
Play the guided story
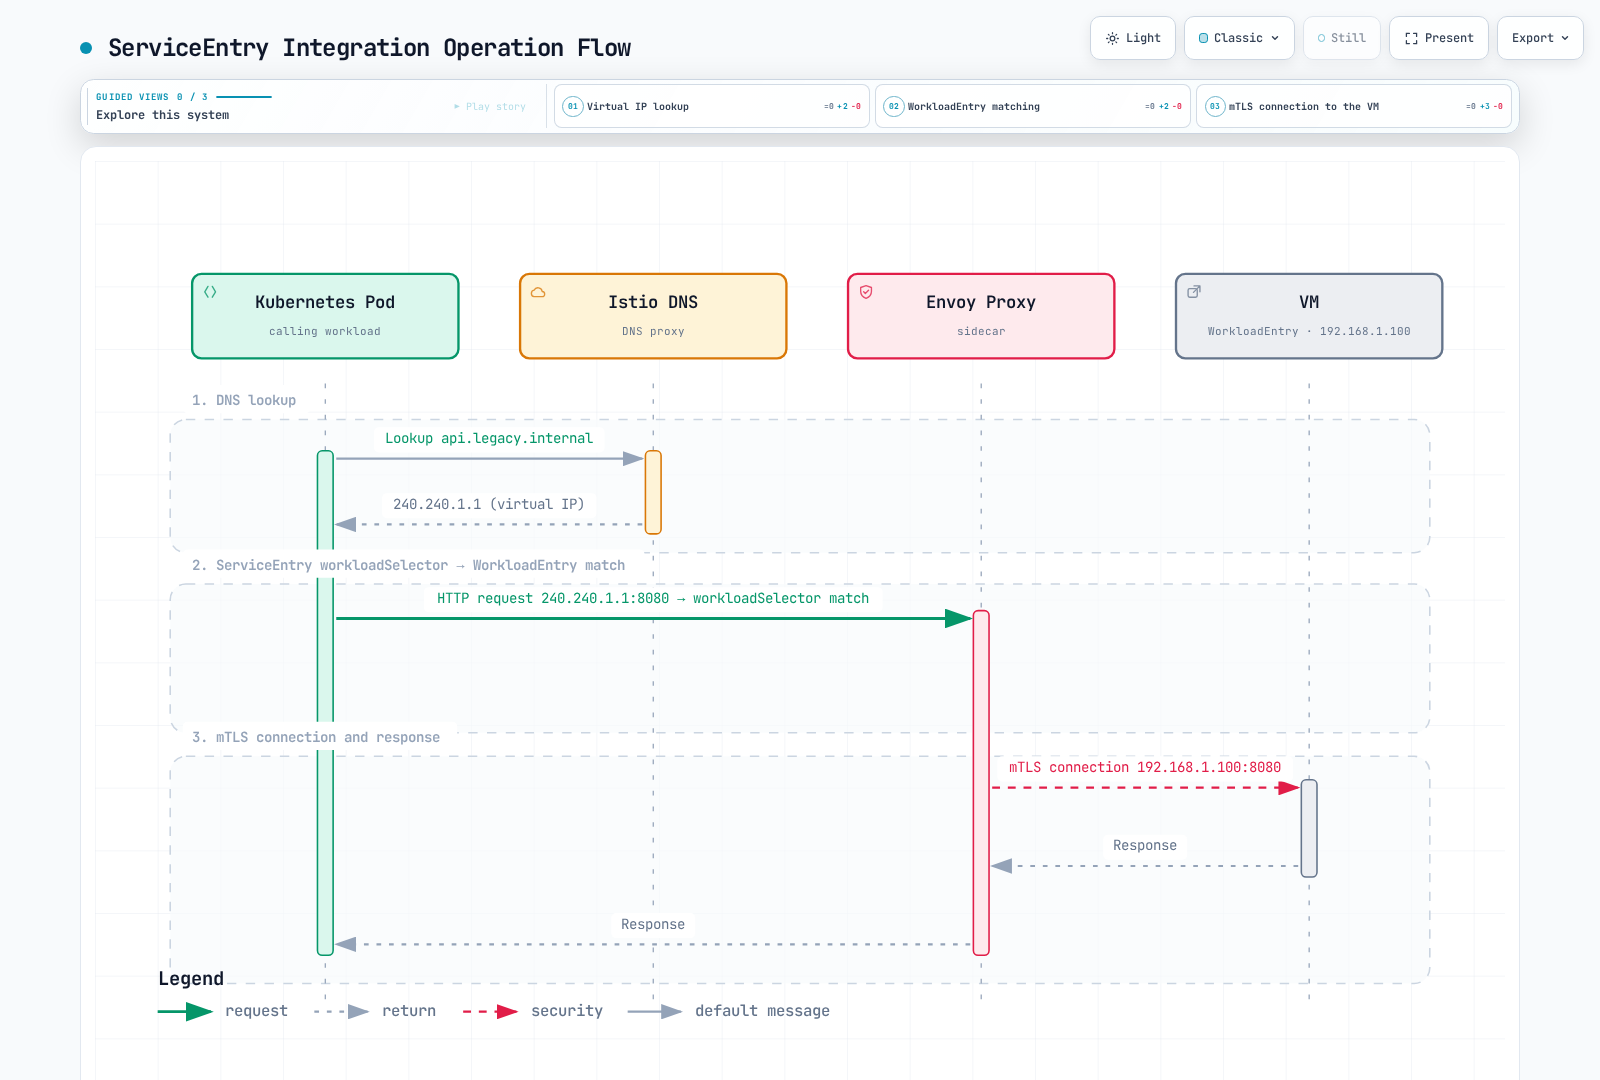[x=490, y=106]
